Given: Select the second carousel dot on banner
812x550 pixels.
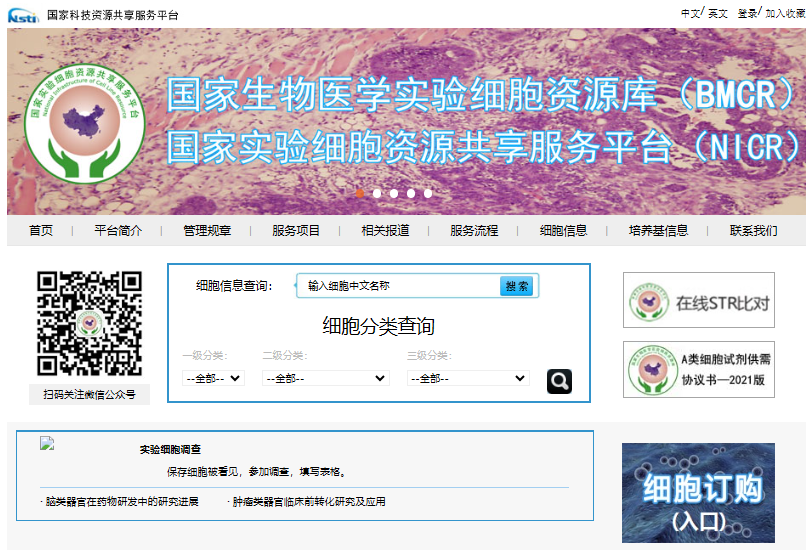Looking at the screenshot, I should click(x=377, y=193).
